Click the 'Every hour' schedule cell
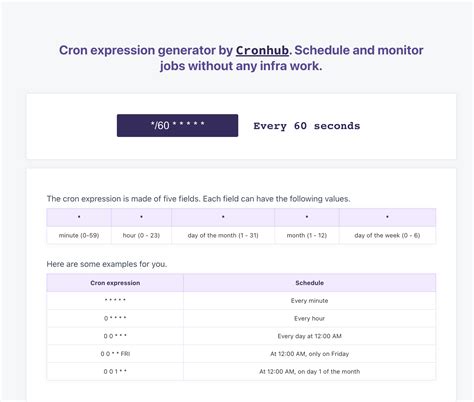The image size is (474, 402). tap(309, 318)
